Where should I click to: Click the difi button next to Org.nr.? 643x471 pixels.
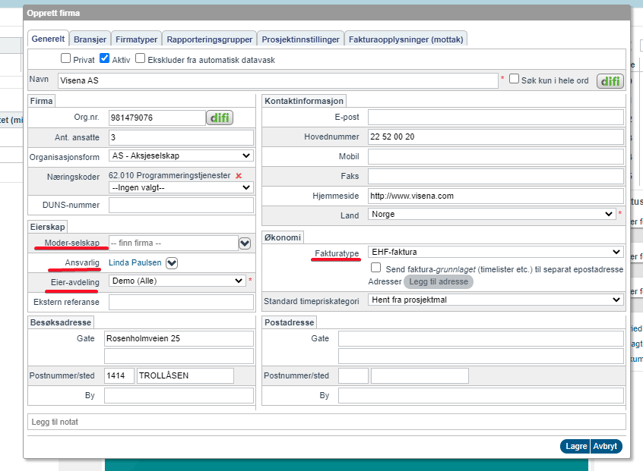(x=220, y=118)
